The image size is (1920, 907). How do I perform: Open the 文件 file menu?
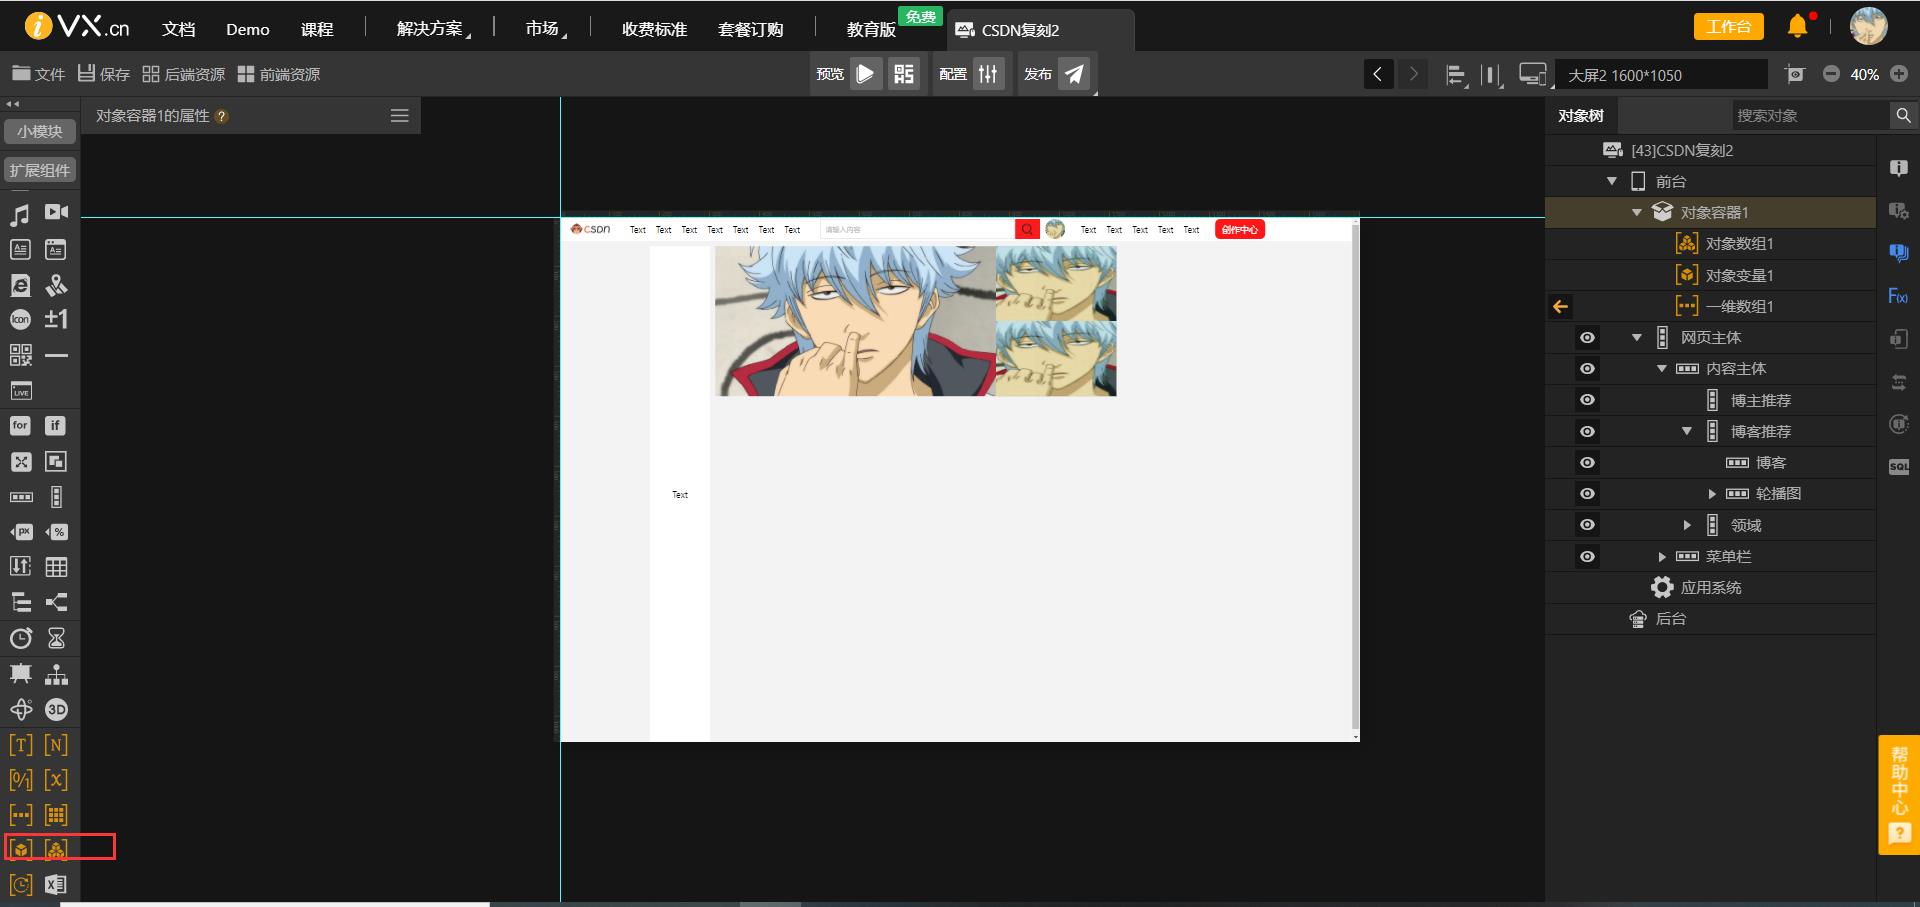[38, 74]
